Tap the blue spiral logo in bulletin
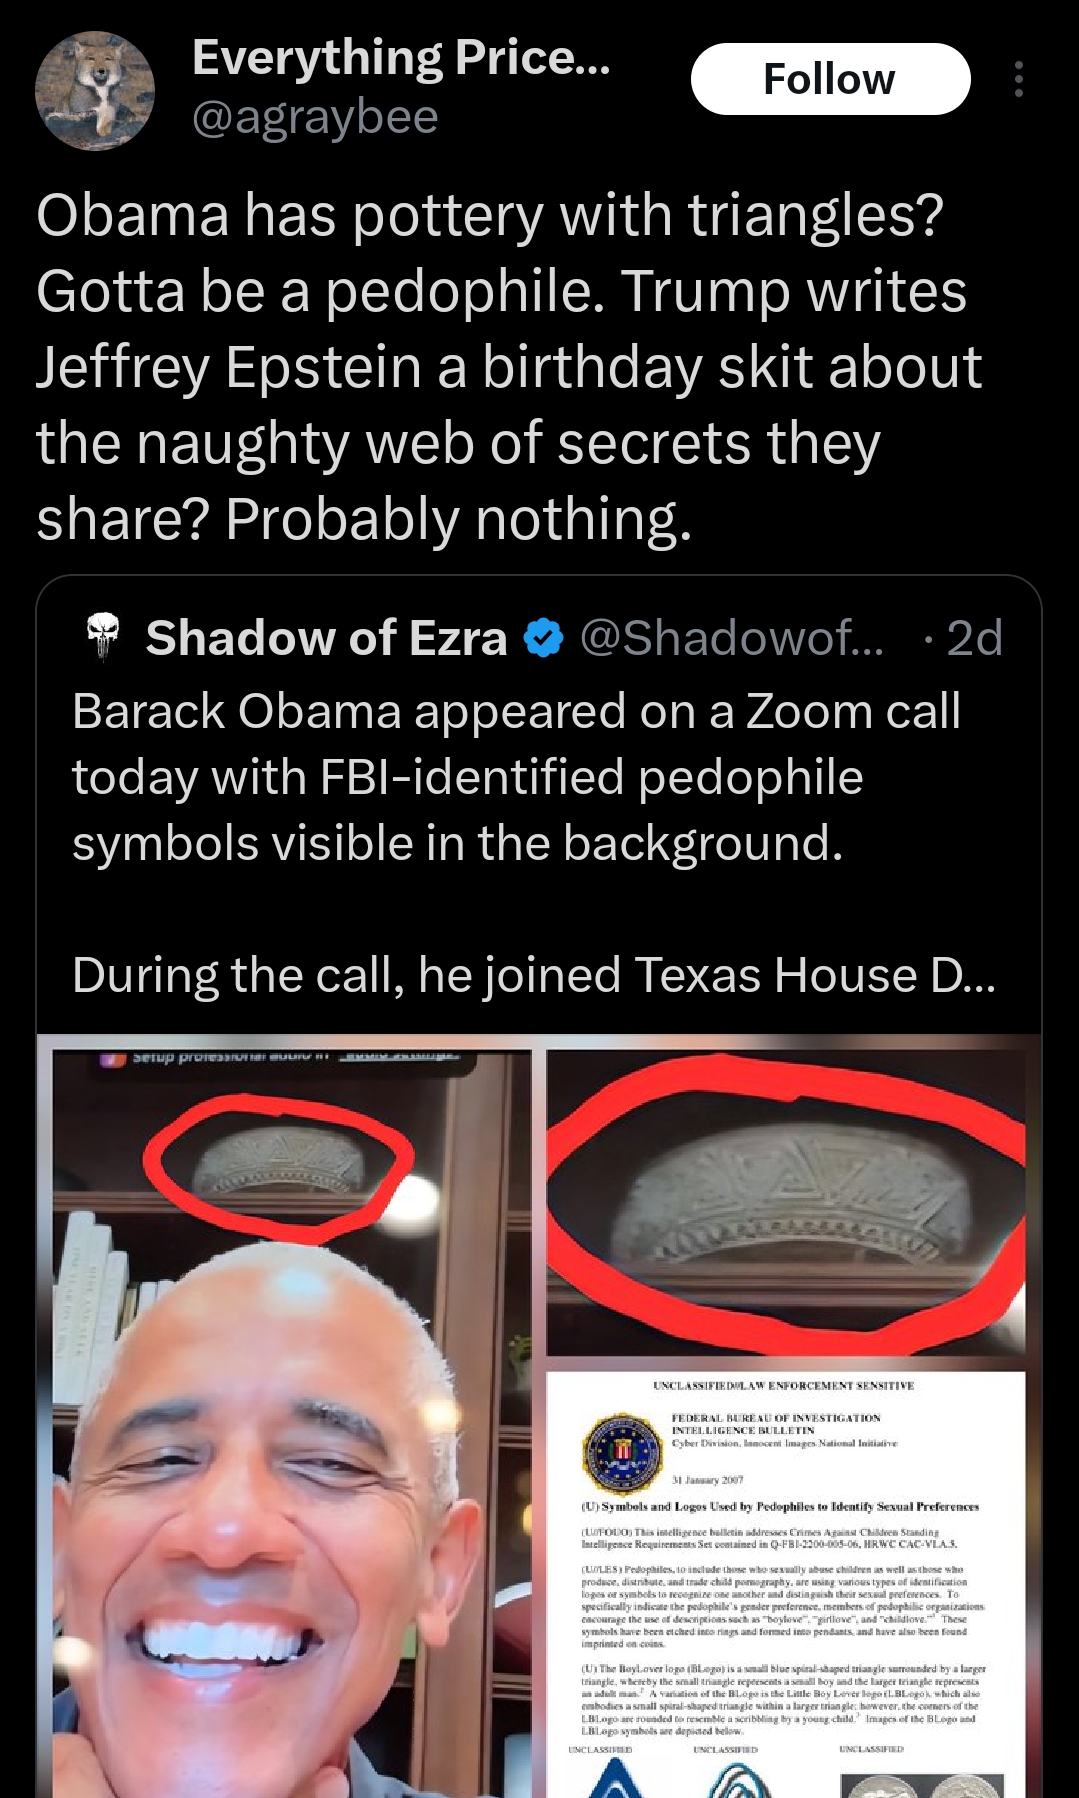This screenshot has width=1079, height=1798. (x=742, y=1778)
